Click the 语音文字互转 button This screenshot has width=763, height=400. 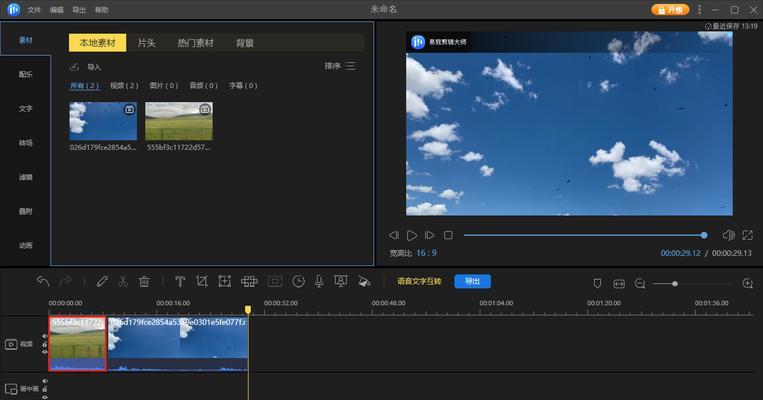pos(419,281)
